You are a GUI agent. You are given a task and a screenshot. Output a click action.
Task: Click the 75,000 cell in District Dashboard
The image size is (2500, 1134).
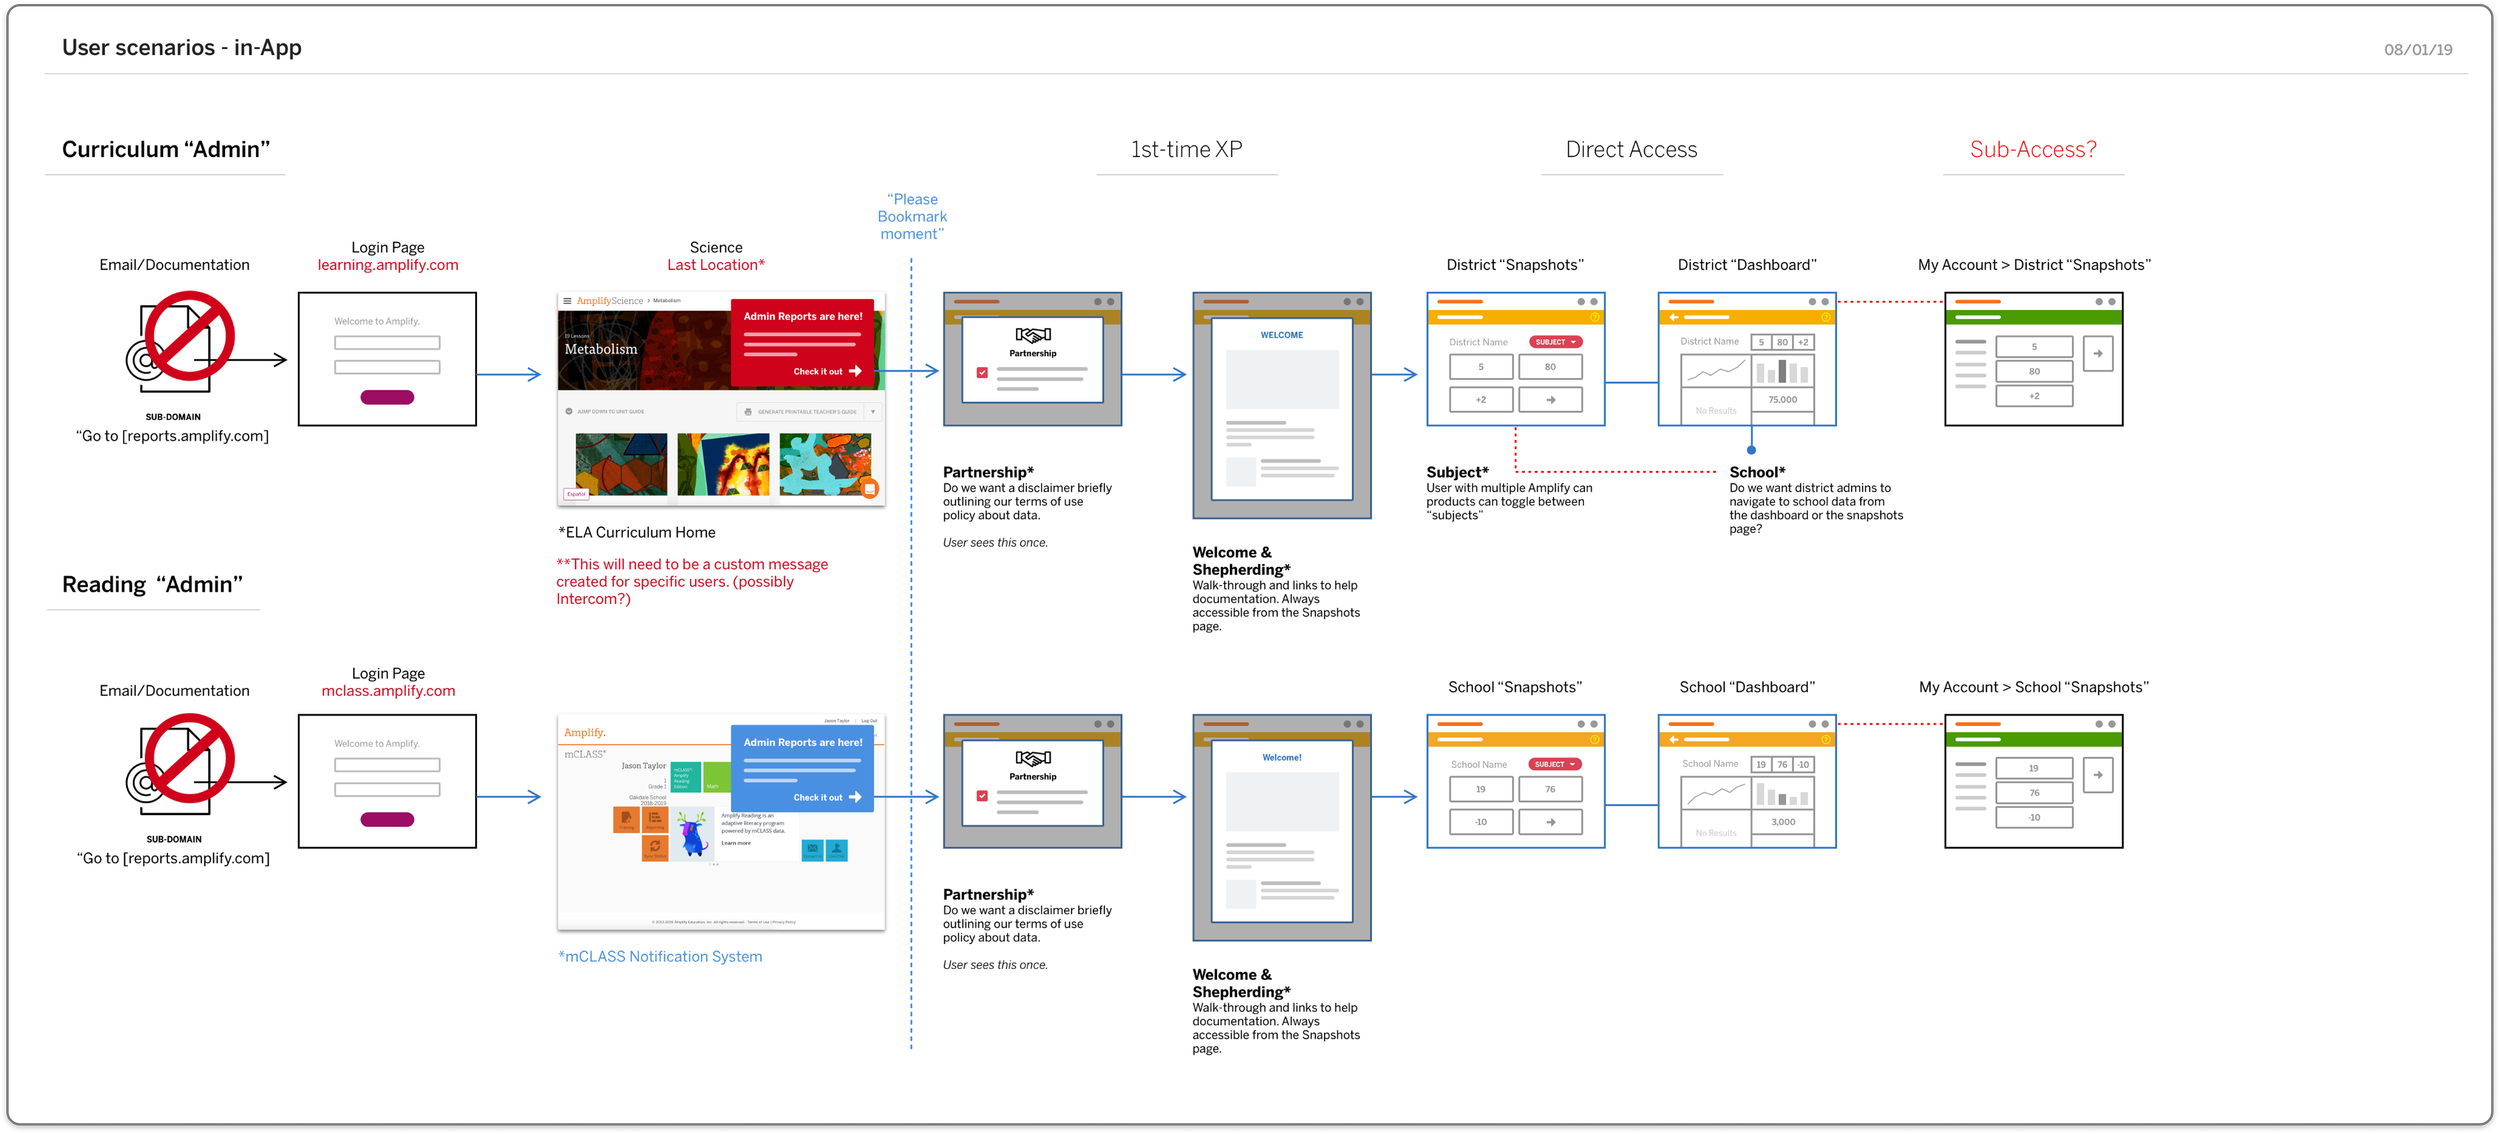pyautogui.click(x=1783, y=400)
